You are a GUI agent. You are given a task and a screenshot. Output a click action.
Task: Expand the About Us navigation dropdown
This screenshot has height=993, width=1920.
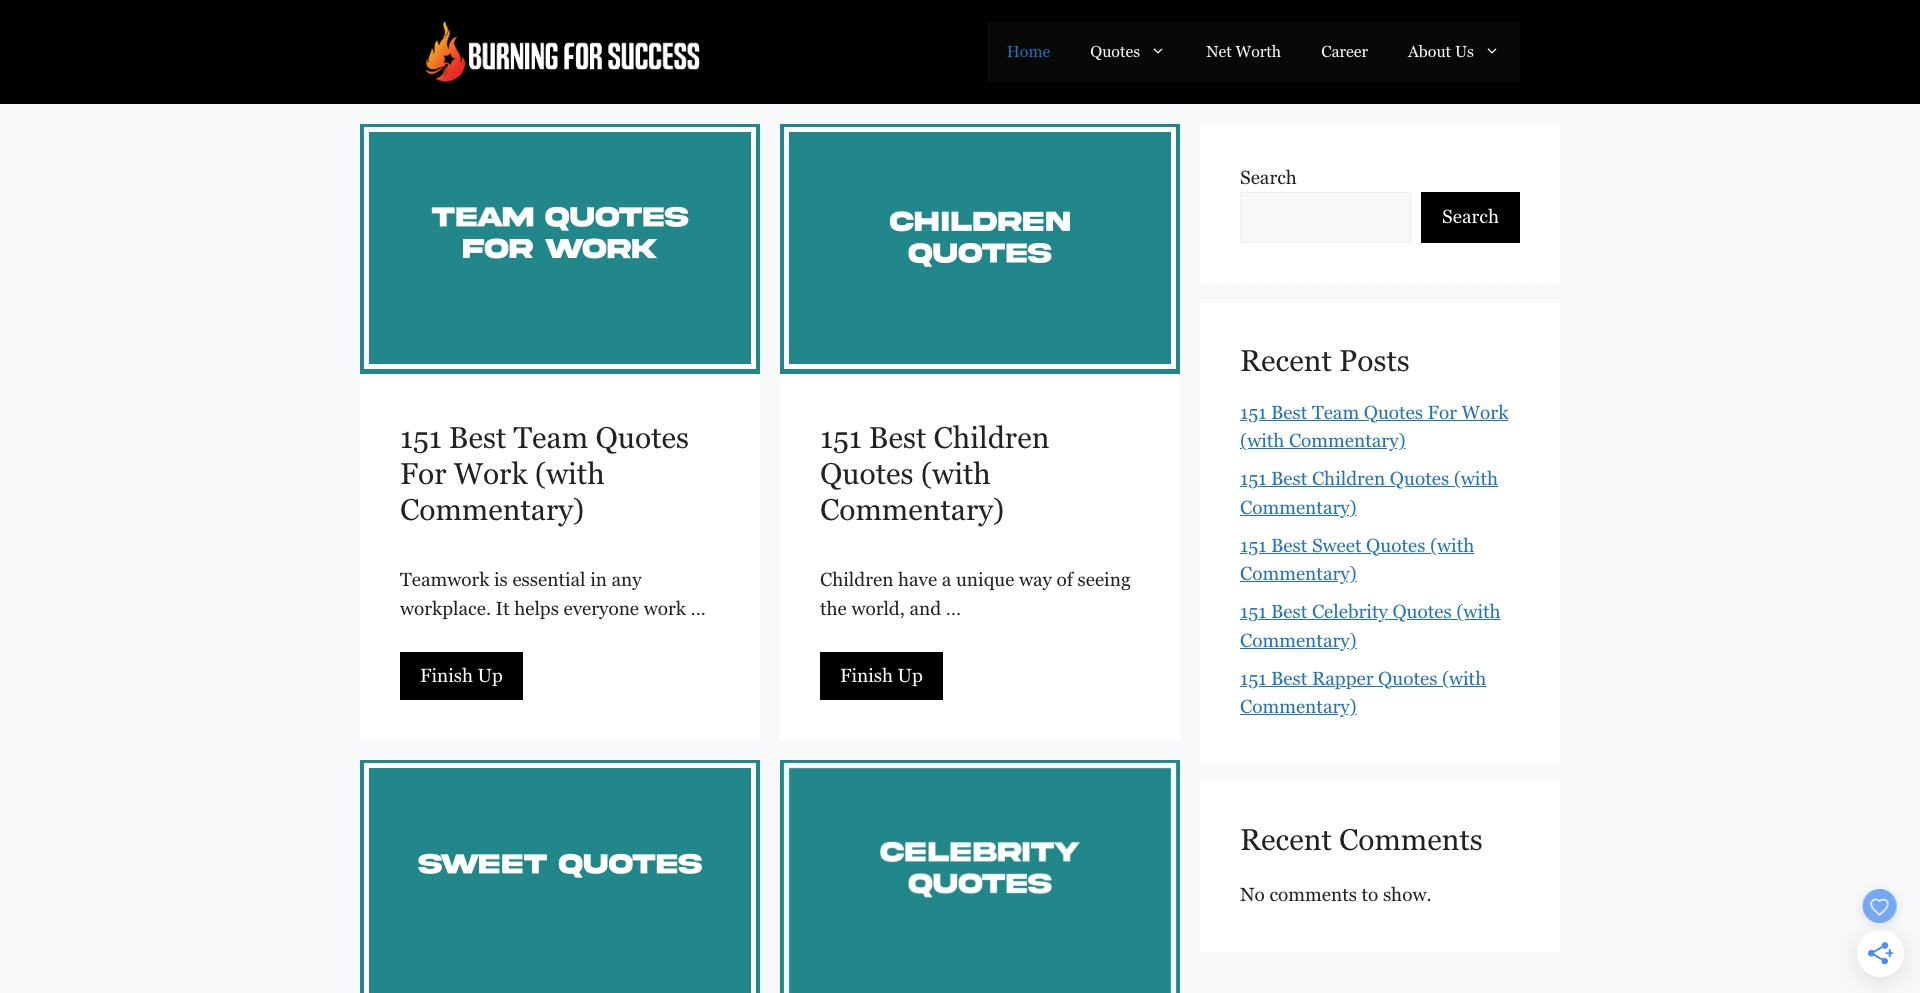[1441, 51]
